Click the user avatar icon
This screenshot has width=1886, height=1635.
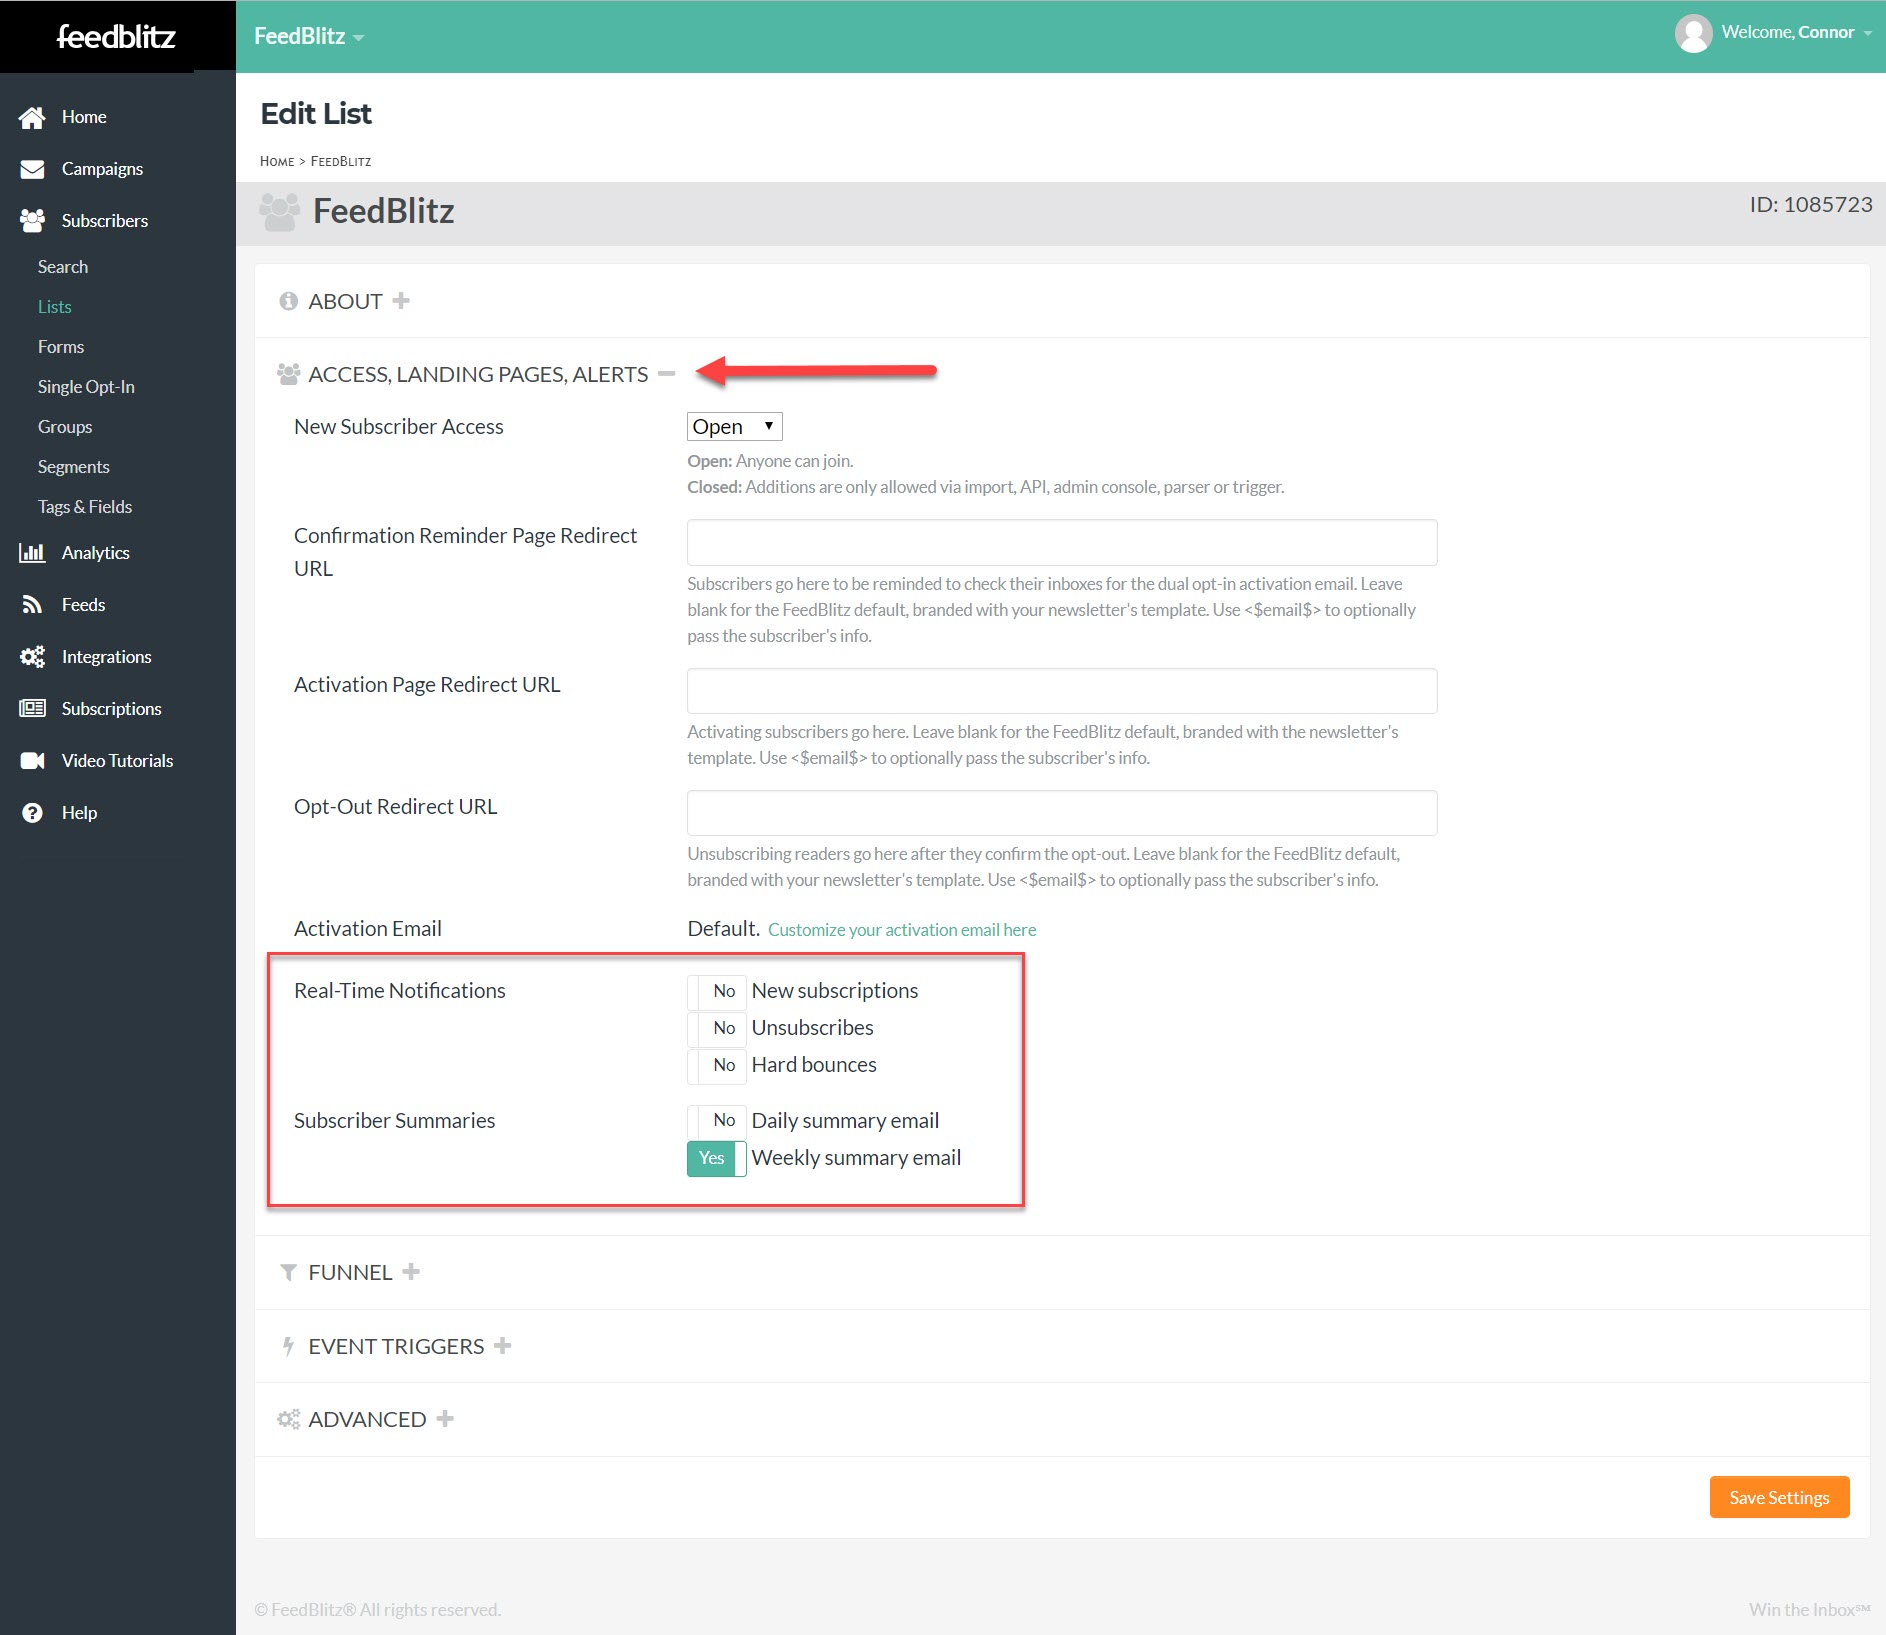click(x=1693, y=34)
